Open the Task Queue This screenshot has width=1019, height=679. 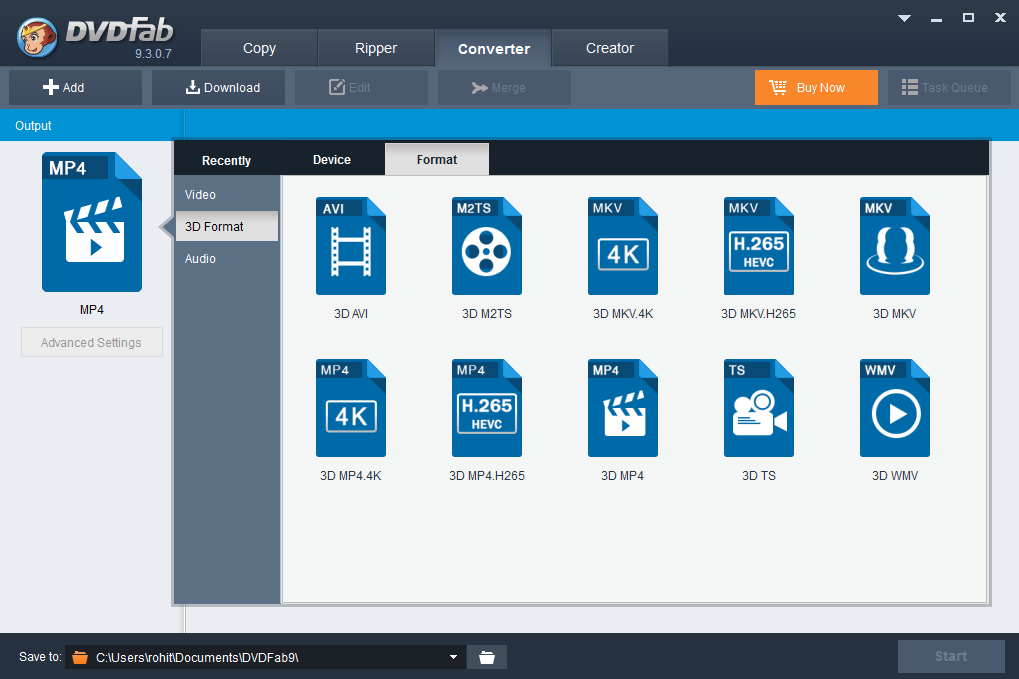coord(949,88)
